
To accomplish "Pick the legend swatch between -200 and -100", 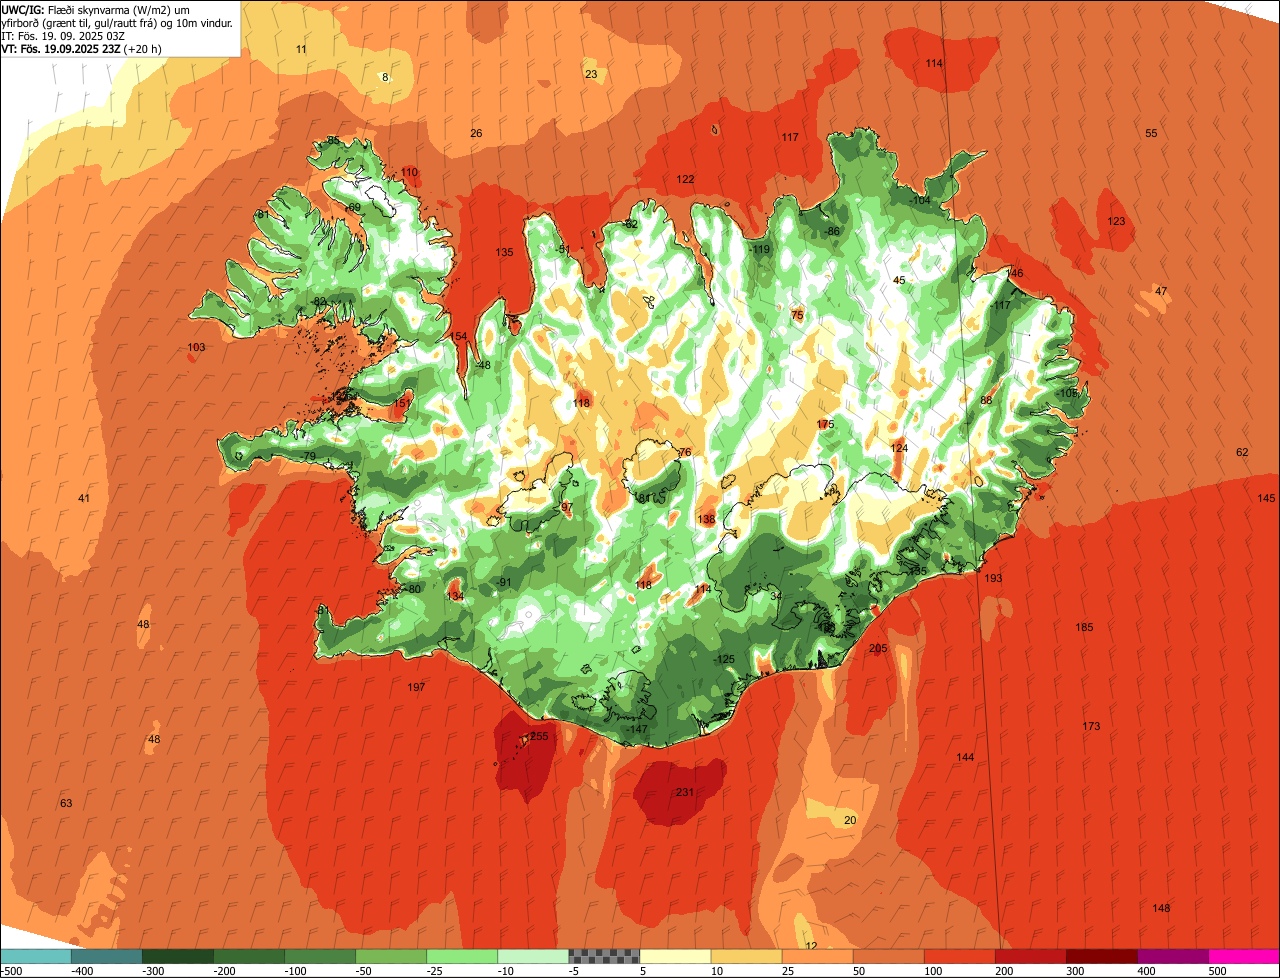I will [x=249, y=956].
